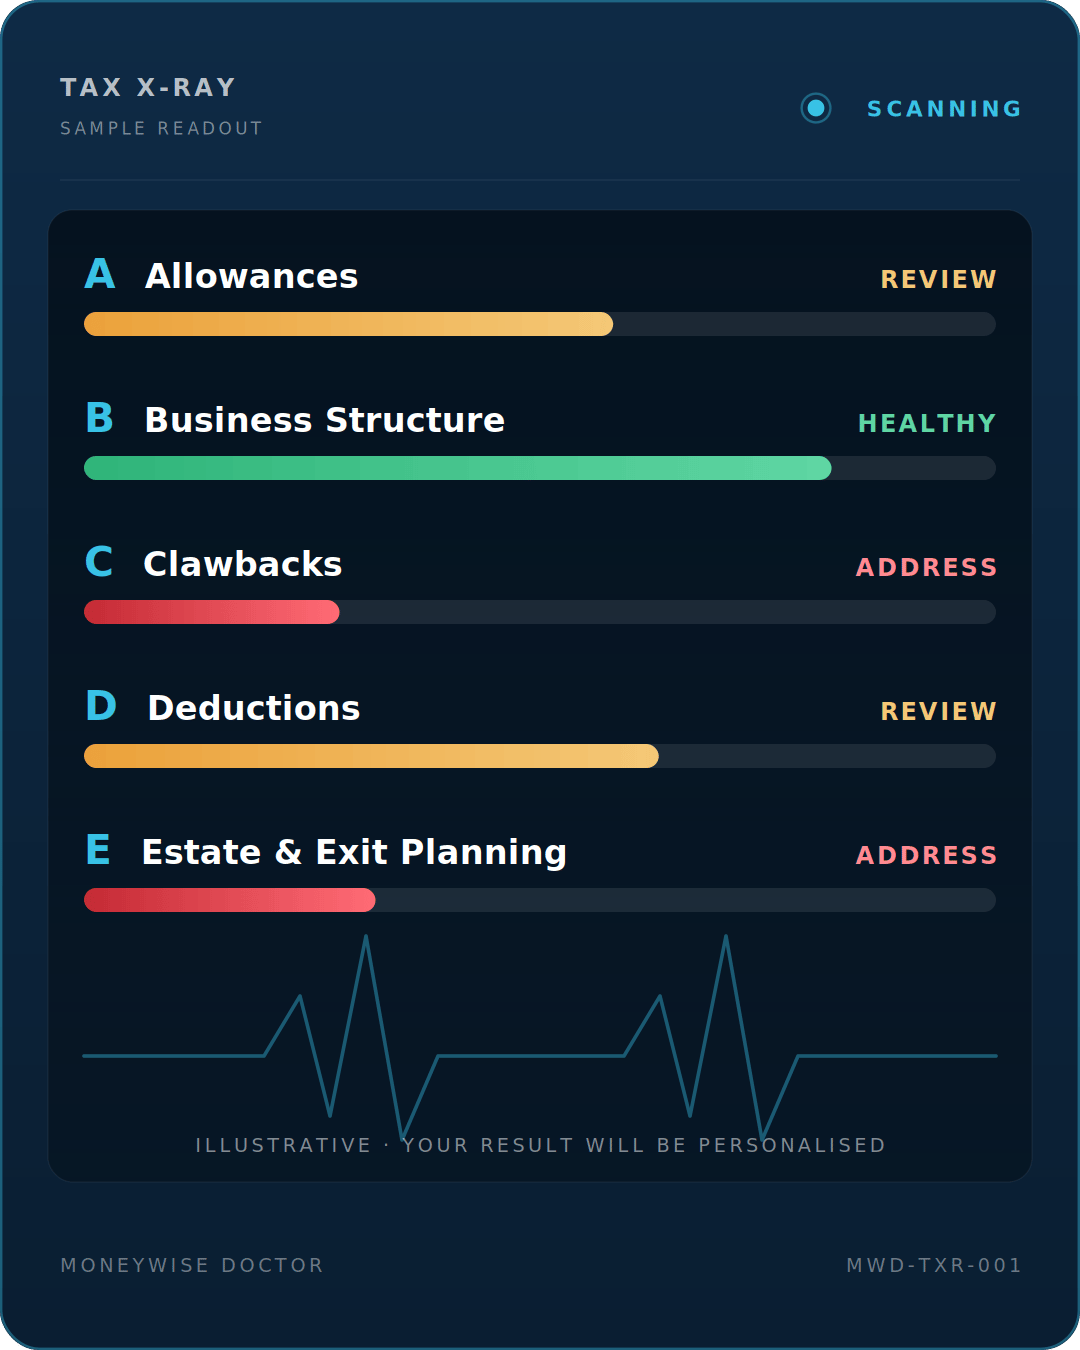Click the REVIEW status beside Allowances
The width and height of the screenshot is (1080, 1350).
click(x=938, y=279)
